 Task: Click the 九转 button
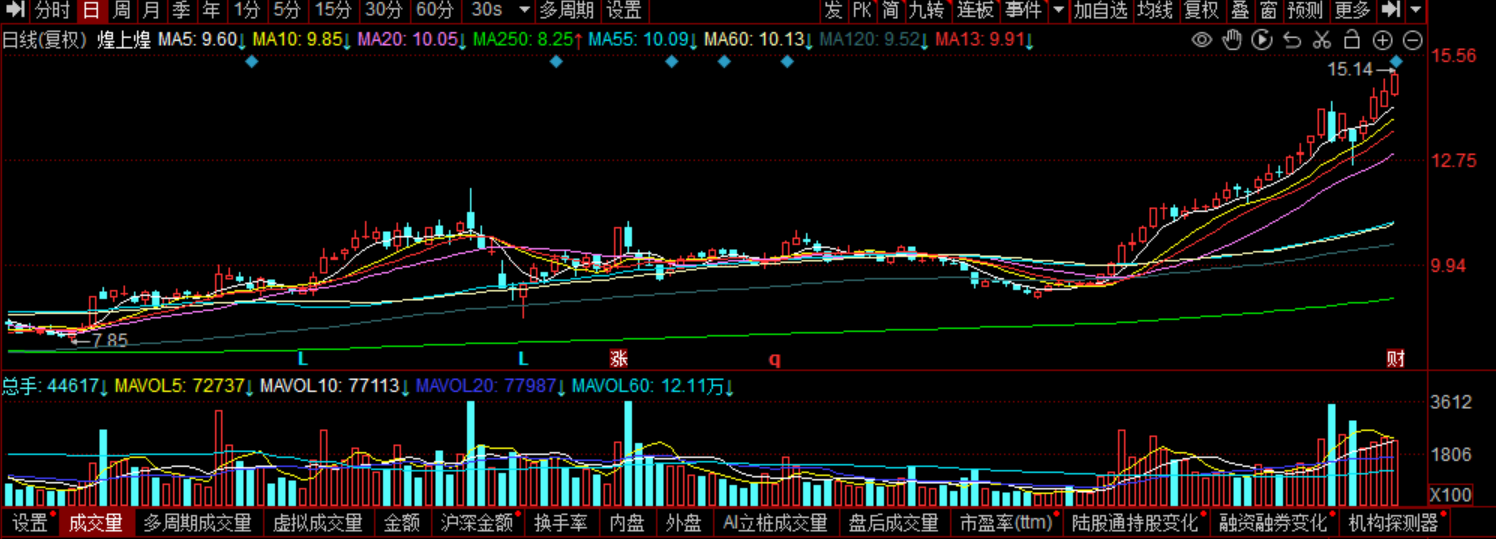pos(926,11)
